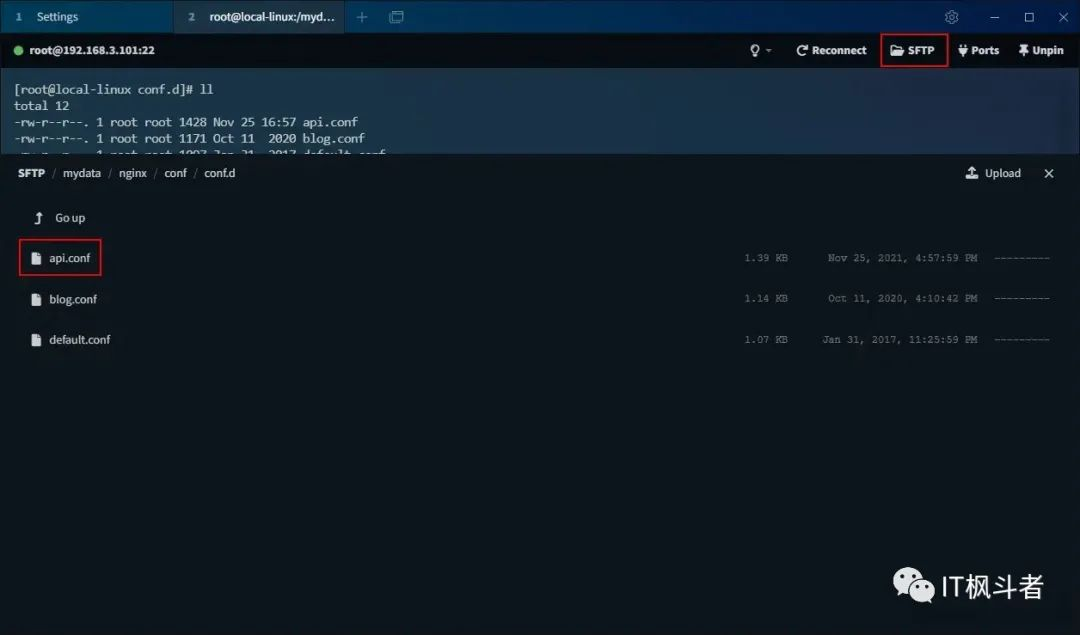Viewport: 1080px width, 635px height.
Task: Close the SFTP panel
Action: click(1048, 174)
